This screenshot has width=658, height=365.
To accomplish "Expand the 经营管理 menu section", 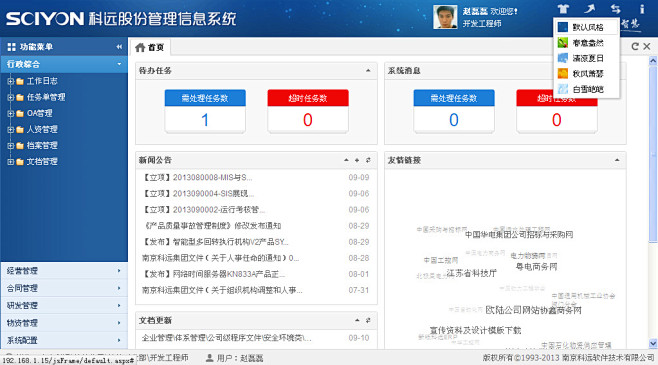I will tap(64, 271).
